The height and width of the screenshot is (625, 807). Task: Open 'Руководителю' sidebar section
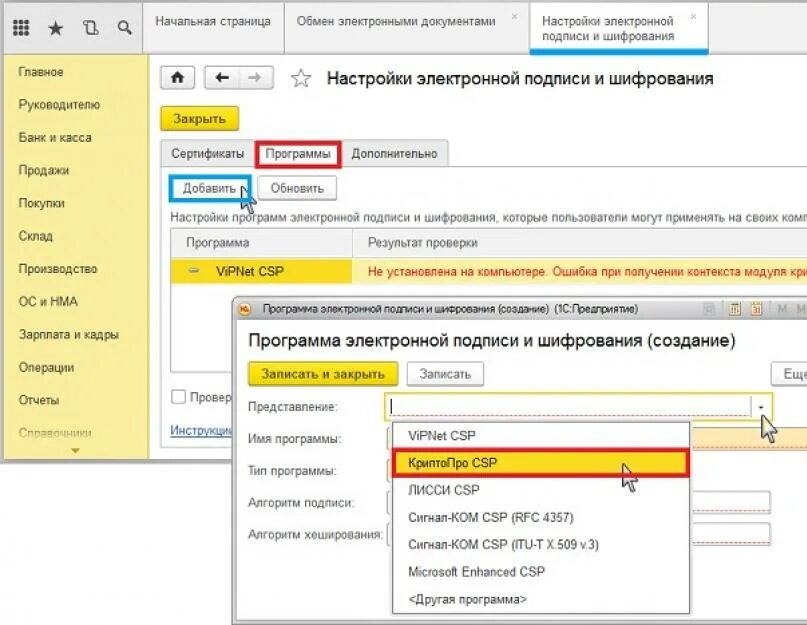pyautogui.click(x=59, y=105)
